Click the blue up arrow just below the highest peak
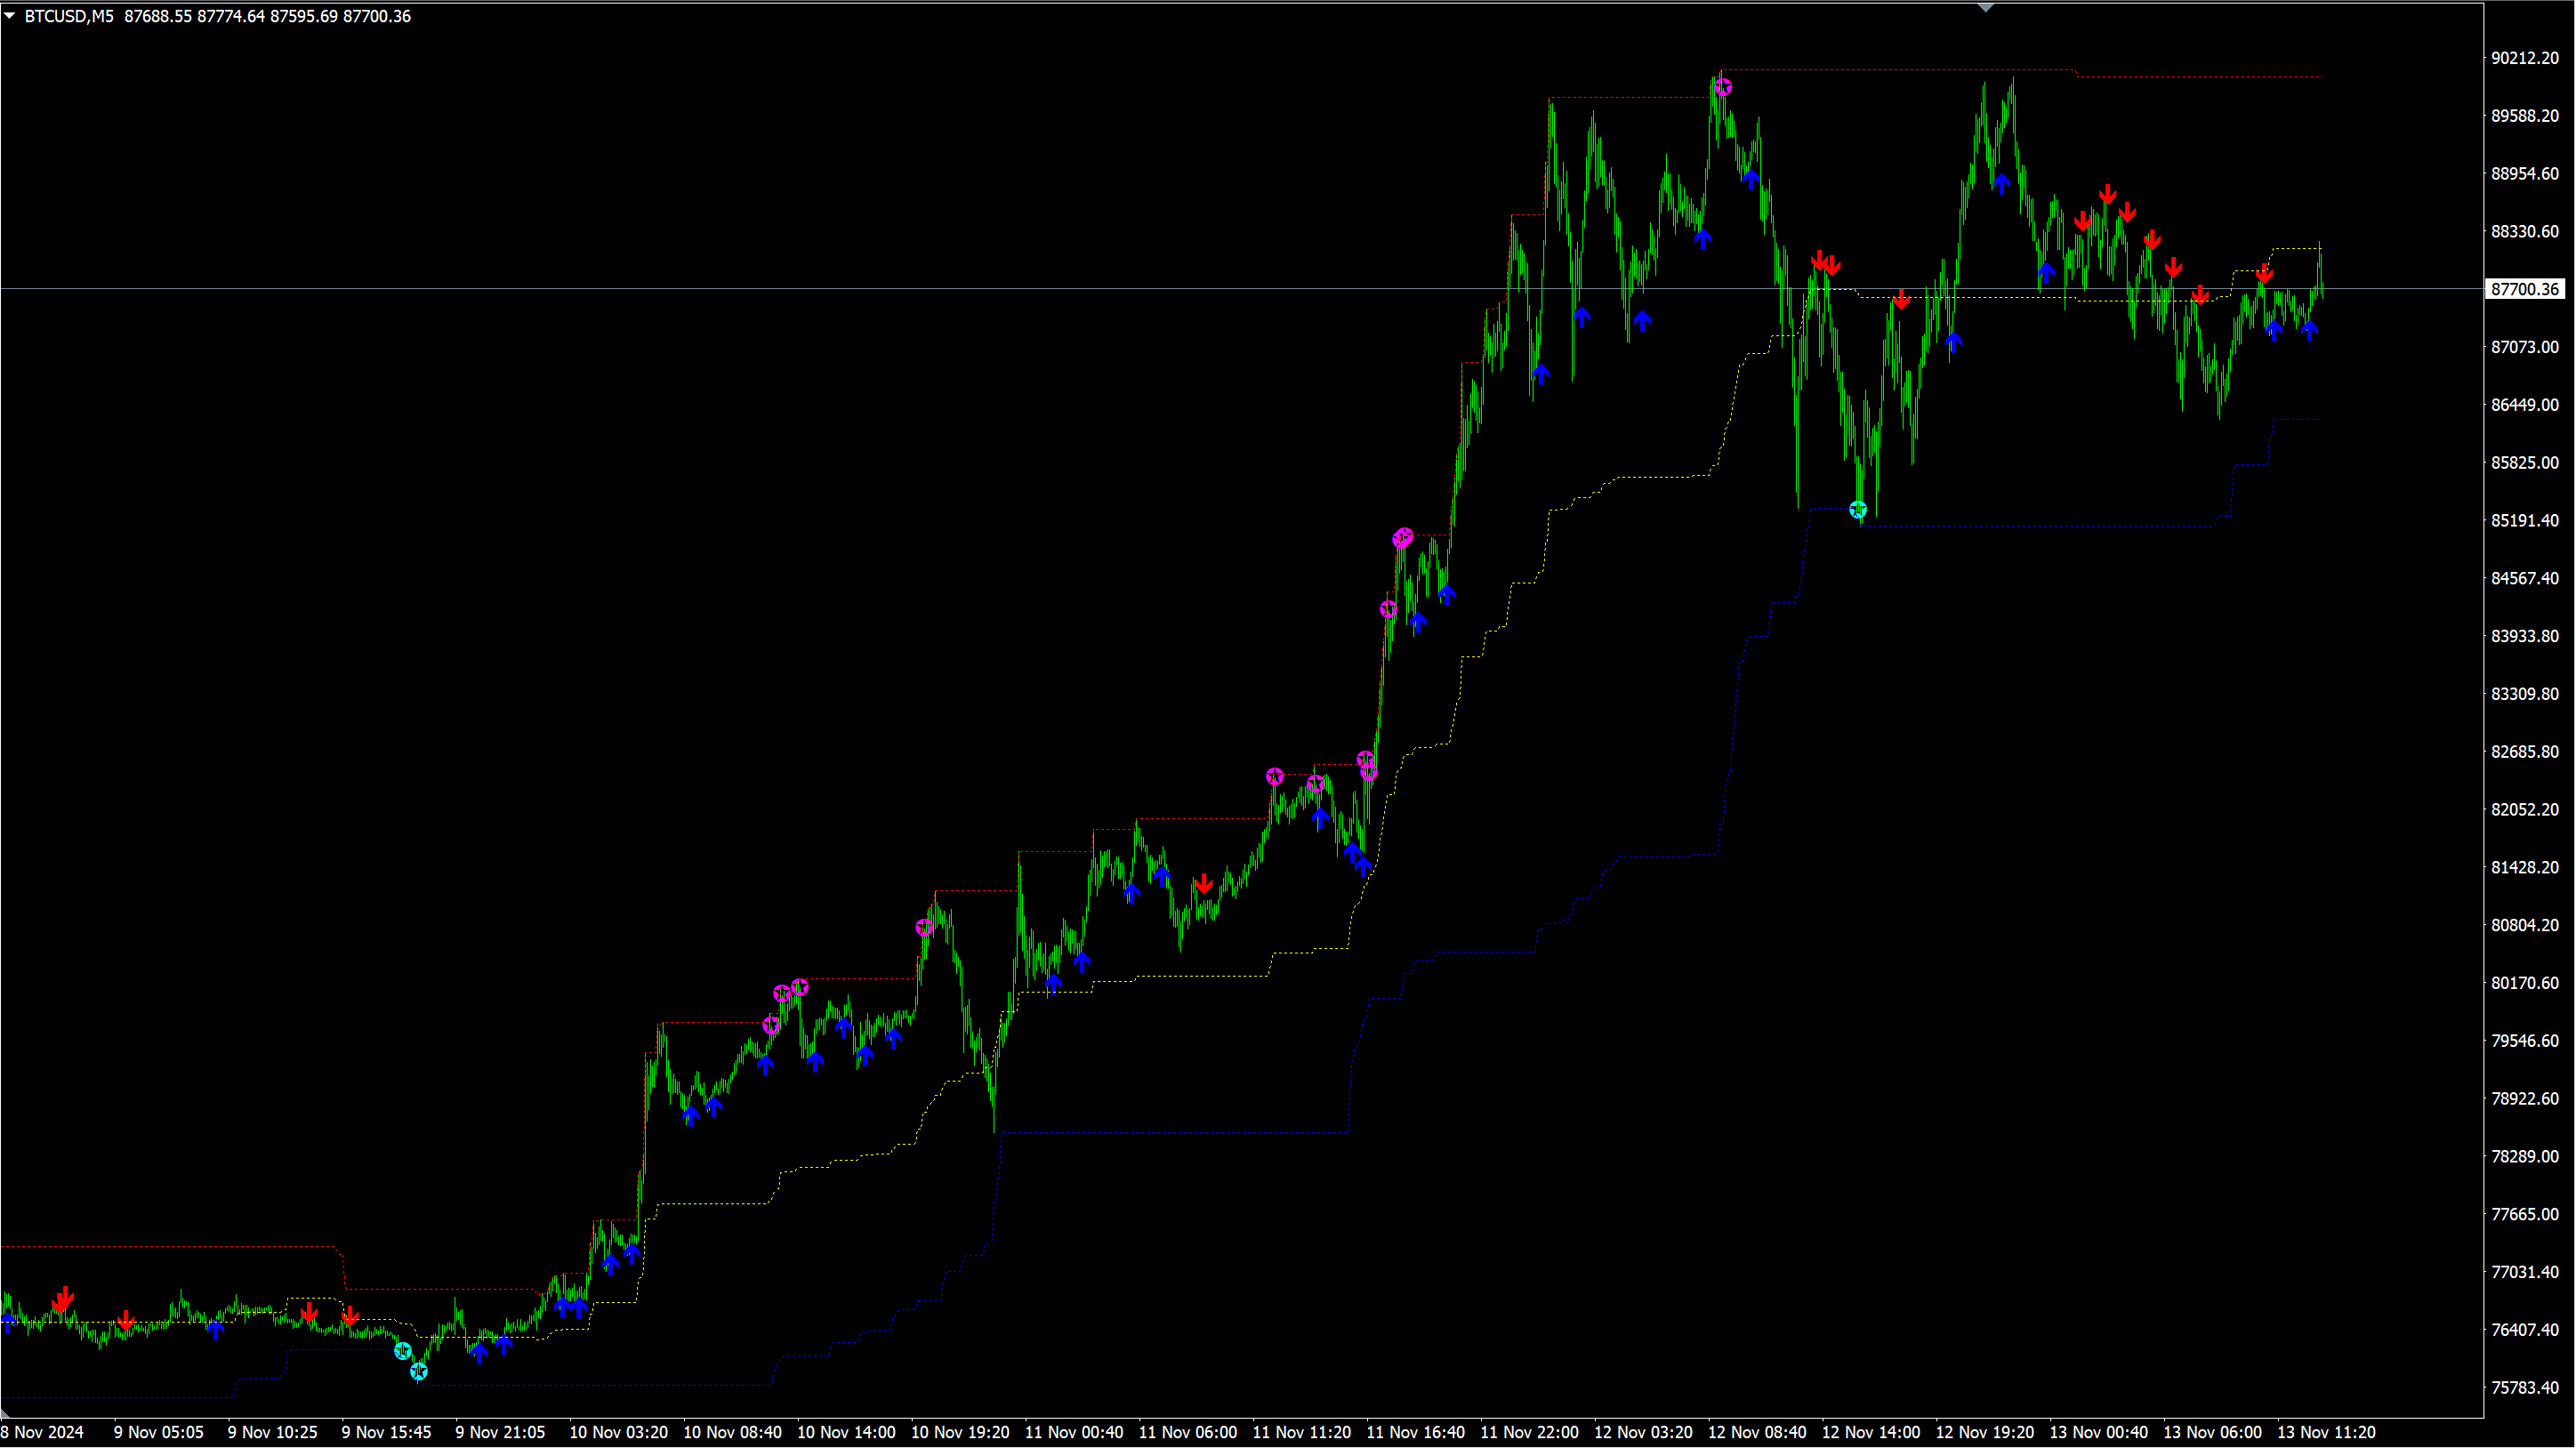Viewport: 2576px width, 1448px height. pyautogui.click(x=1751, y=179)
